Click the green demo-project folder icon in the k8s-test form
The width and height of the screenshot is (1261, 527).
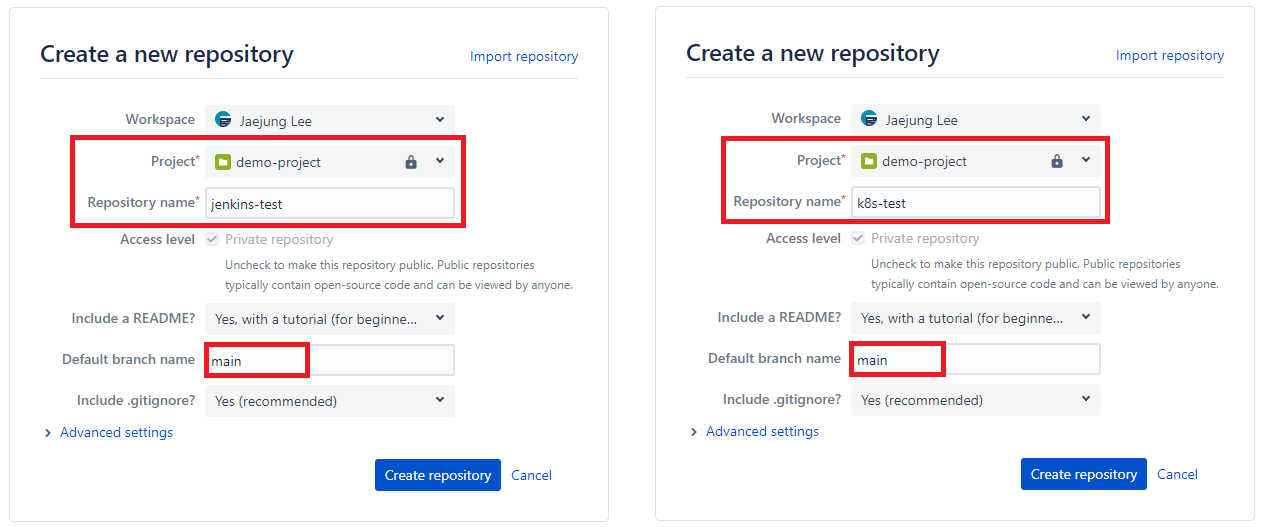[x=868, y=161]
